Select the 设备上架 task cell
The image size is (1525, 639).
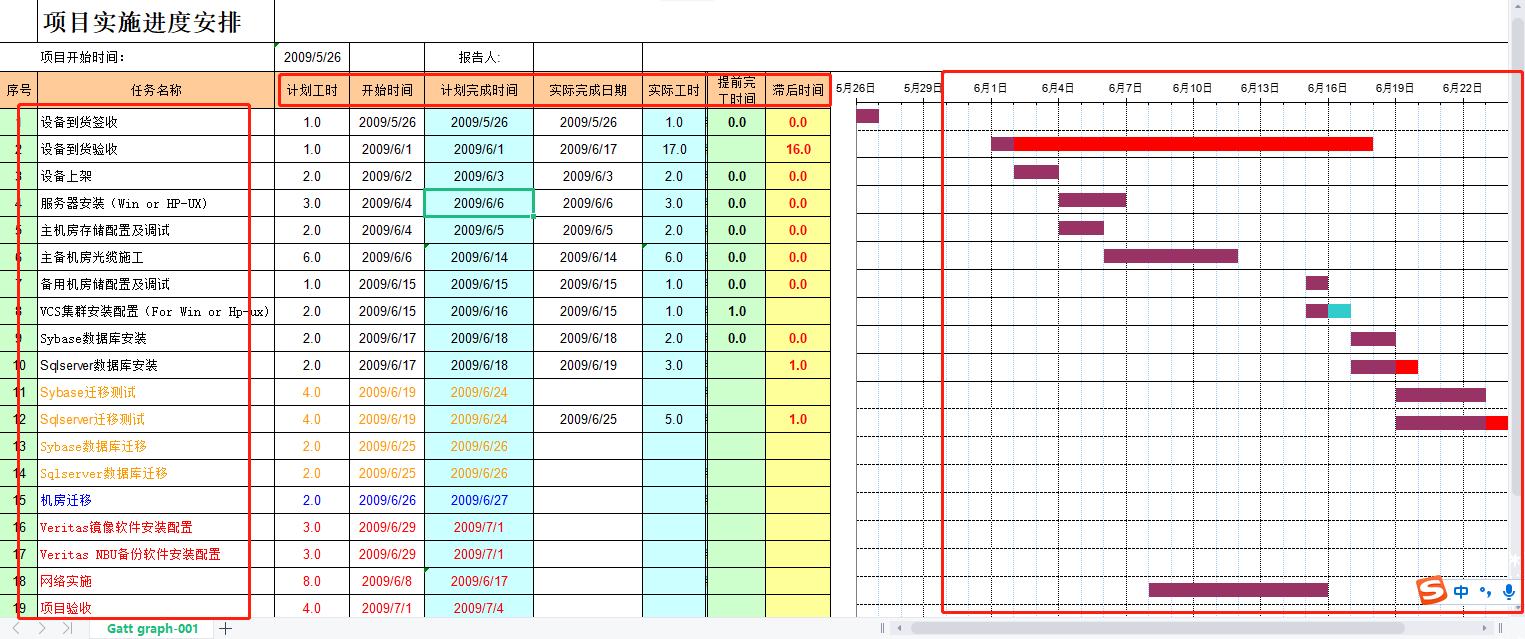(x=156, y=176)
